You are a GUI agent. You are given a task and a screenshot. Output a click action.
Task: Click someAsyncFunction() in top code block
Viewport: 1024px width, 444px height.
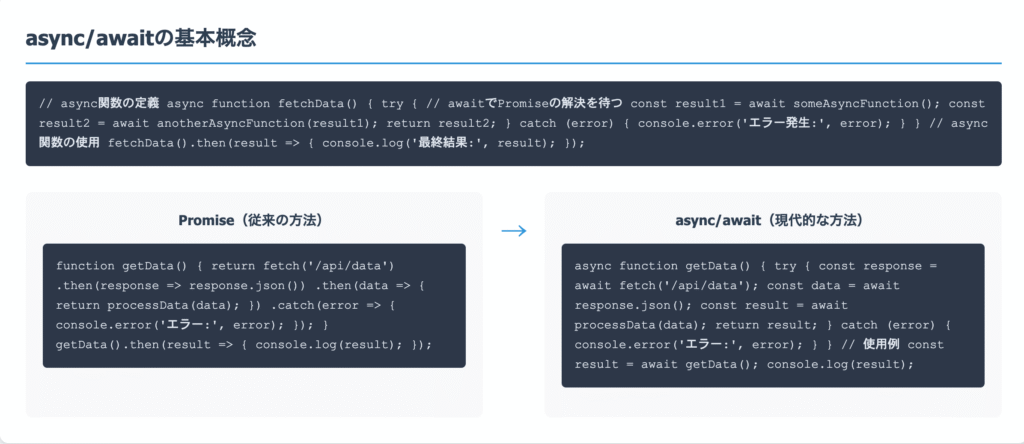point(866,103)
